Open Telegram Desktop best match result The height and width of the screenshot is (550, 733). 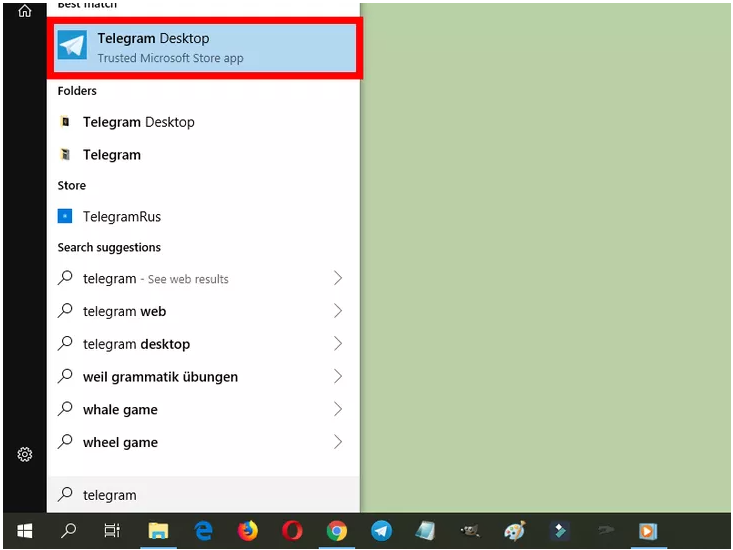(205, 47)
